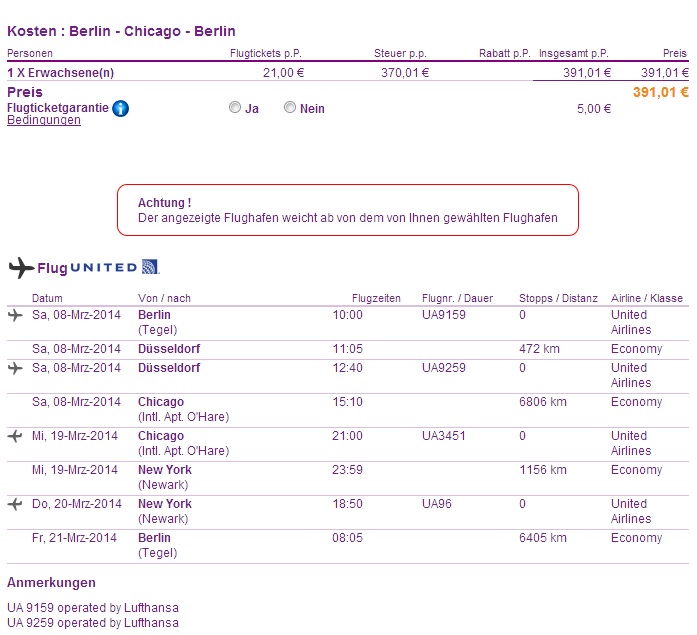Viewport: 697px width, 635px height.
Task: Click flight number UA96
Action: 437,504
